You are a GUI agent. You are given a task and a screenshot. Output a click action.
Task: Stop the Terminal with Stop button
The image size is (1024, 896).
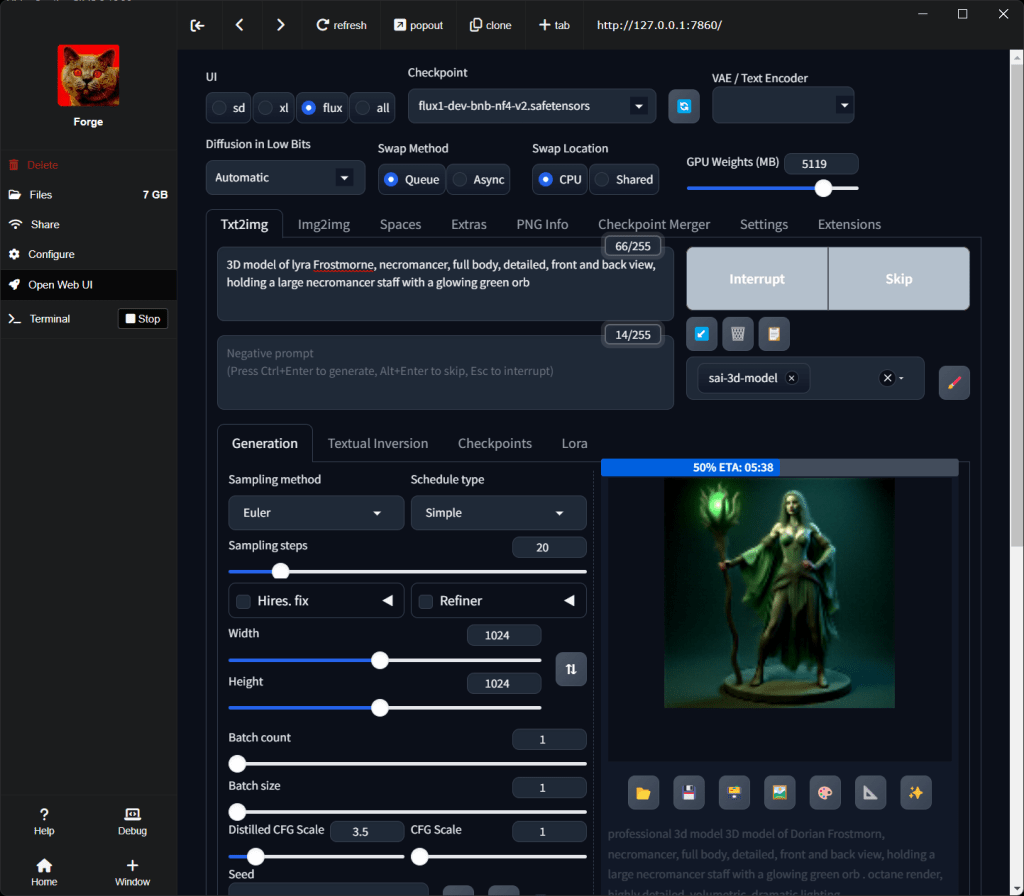[142, 319]
